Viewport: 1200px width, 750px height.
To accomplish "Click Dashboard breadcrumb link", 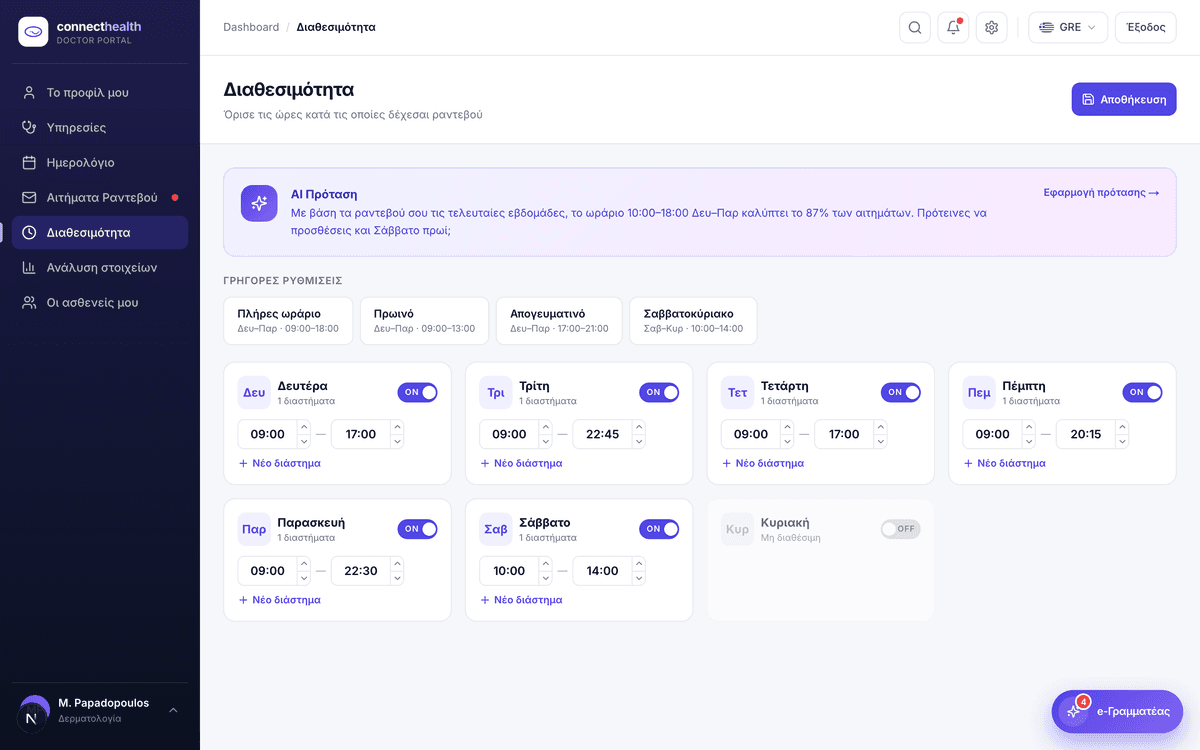I will [x=251, y=27].
